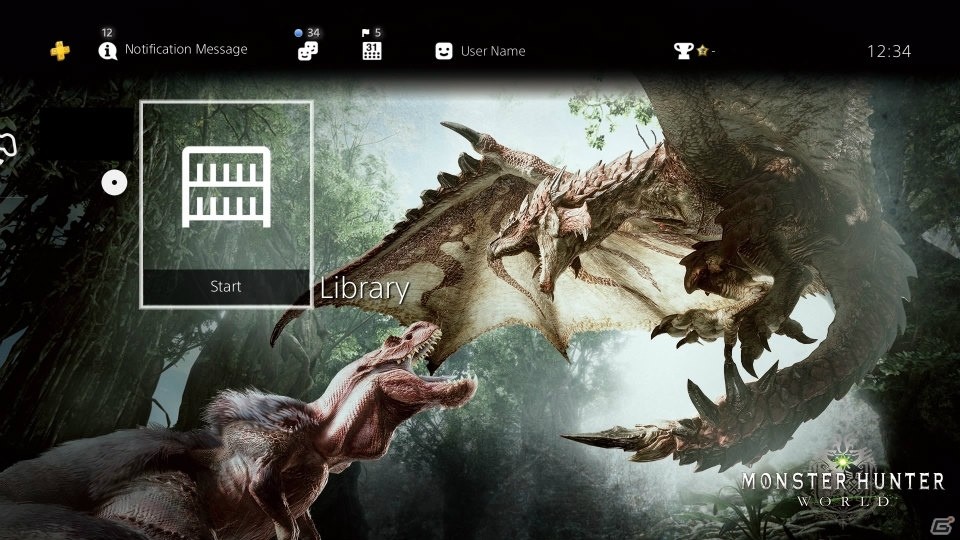Open the User Name profile icon
Image resolution: width=960 pixels, height=540 pixels.
coord(444,51)
